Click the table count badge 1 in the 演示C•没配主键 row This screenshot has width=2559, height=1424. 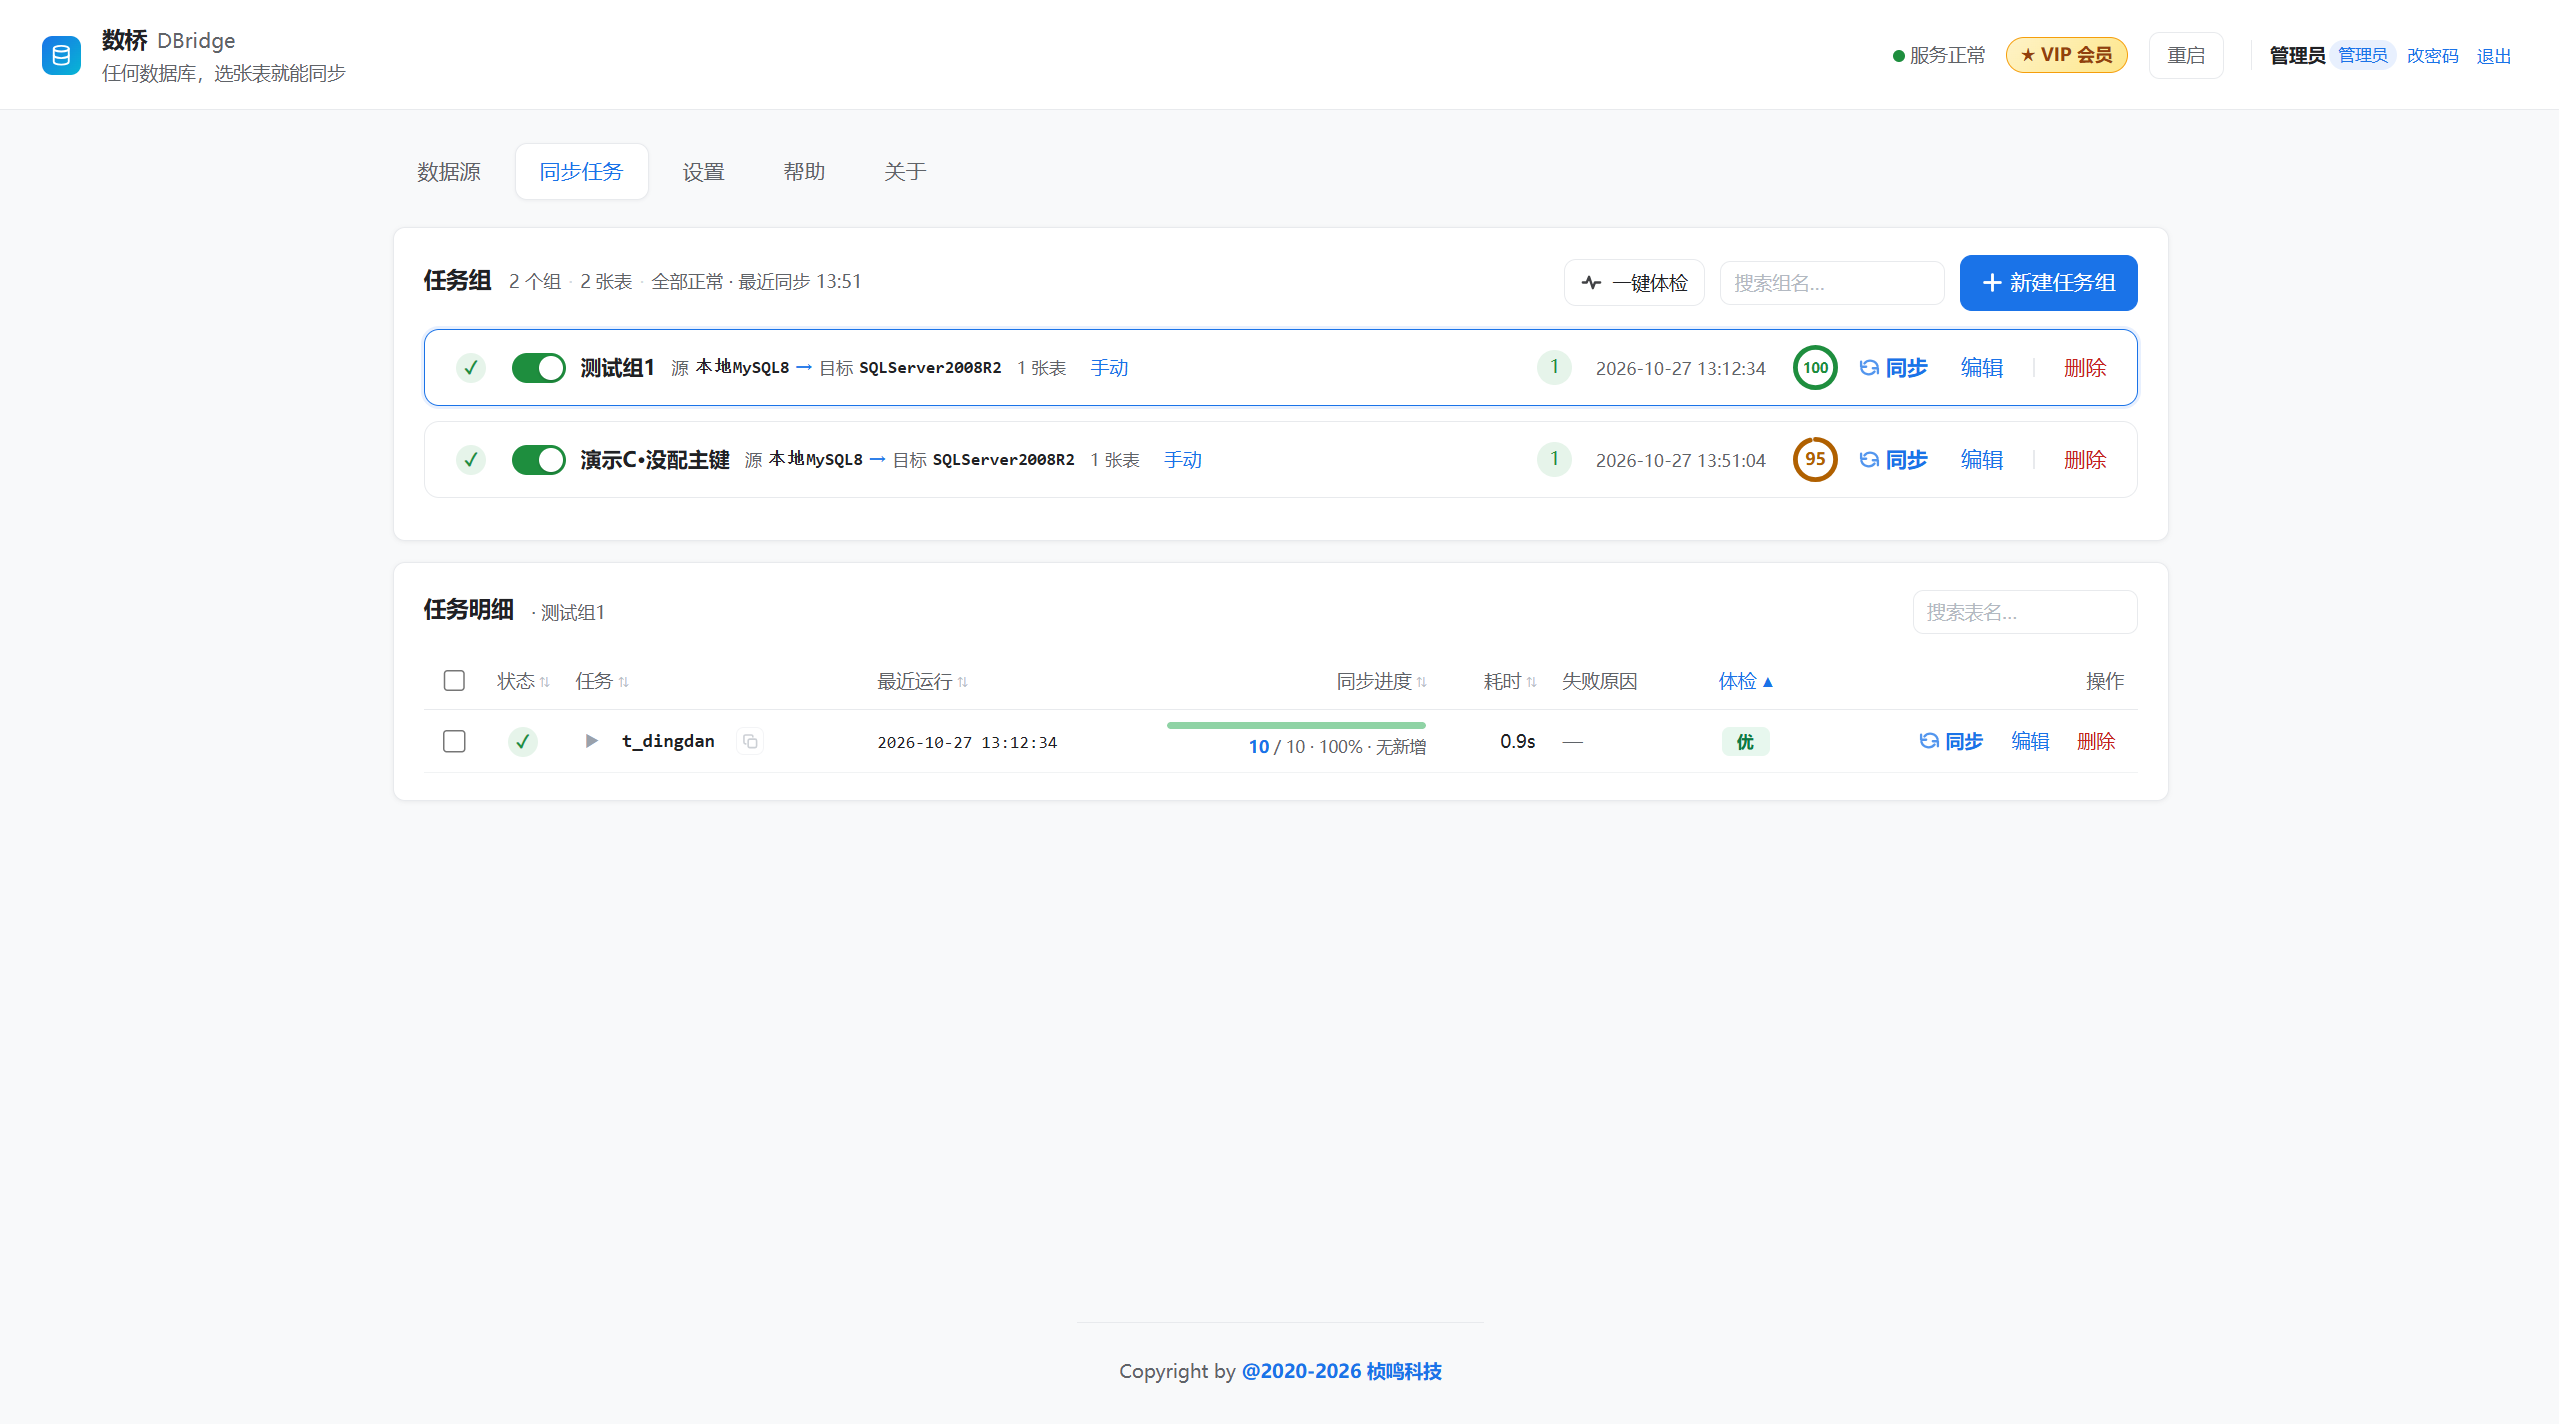(1554, 459)
